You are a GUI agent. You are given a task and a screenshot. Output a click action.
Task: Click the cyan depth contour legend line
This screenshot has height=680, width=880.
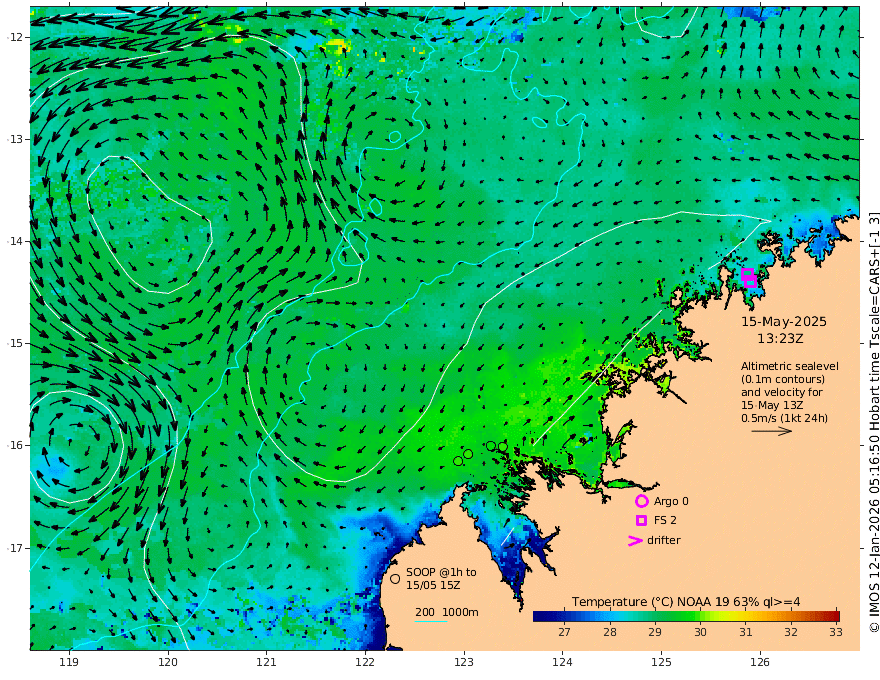tap(431, 621)
